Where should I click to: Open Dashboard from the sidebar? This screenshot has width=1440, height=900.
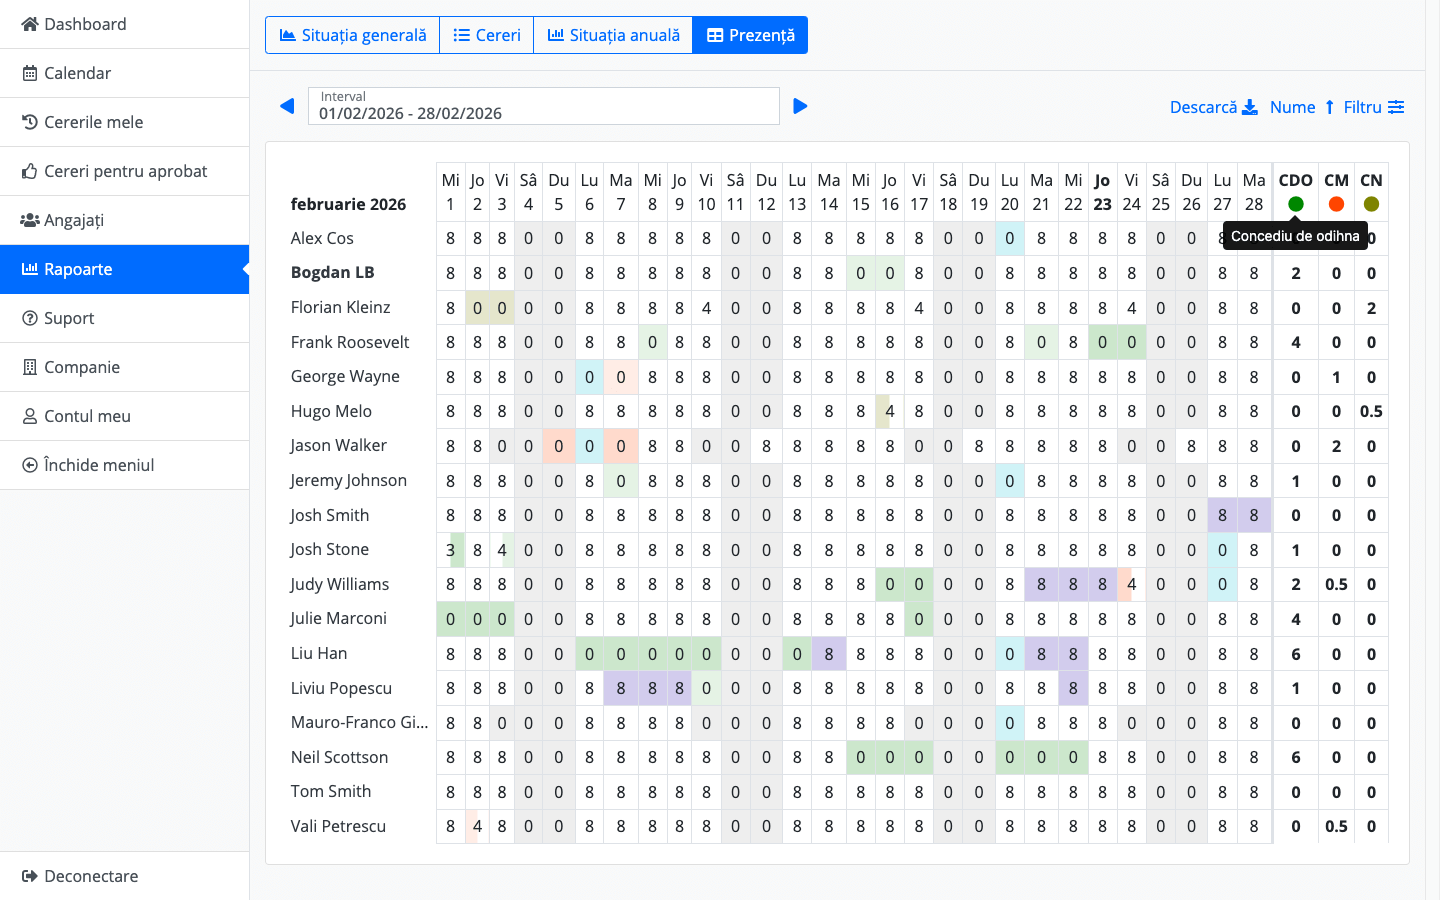[x=85, y=24]
